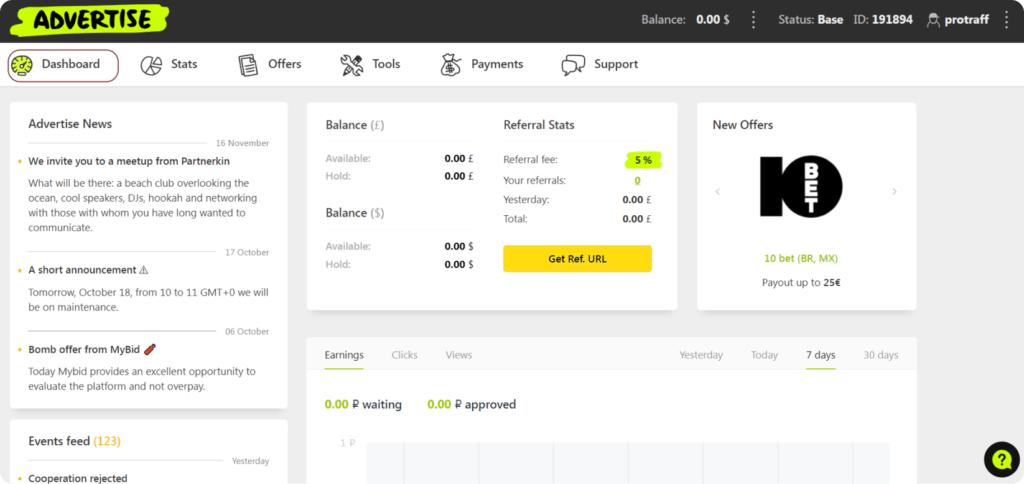The height and width of the screenshot is (484, 1024).
Task: Select the 30 days period
Action: click(880, 355)
